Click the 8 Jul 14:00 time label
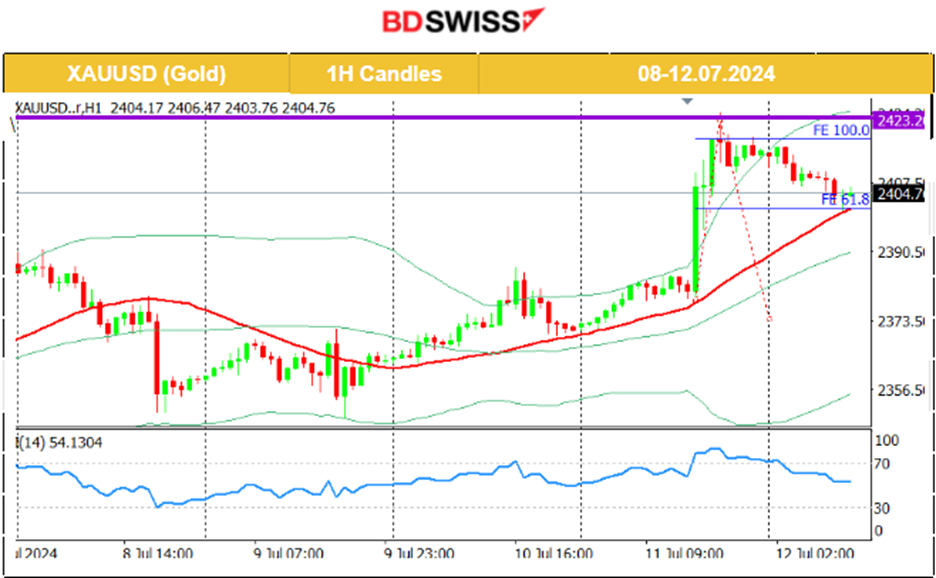 tap(158, 554)
